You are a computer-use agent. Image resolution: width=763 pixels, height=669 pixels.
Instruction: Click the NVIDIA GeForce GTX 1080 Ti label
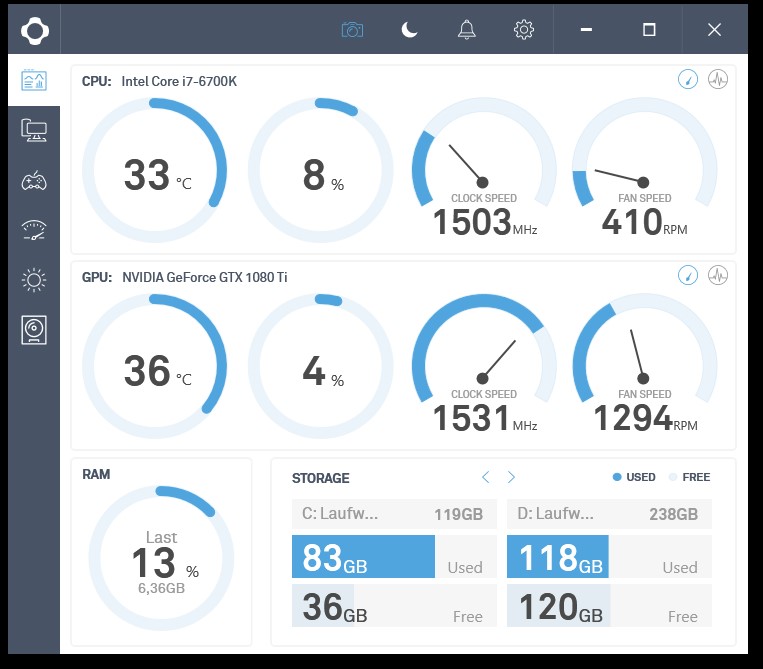coord(204,277)
